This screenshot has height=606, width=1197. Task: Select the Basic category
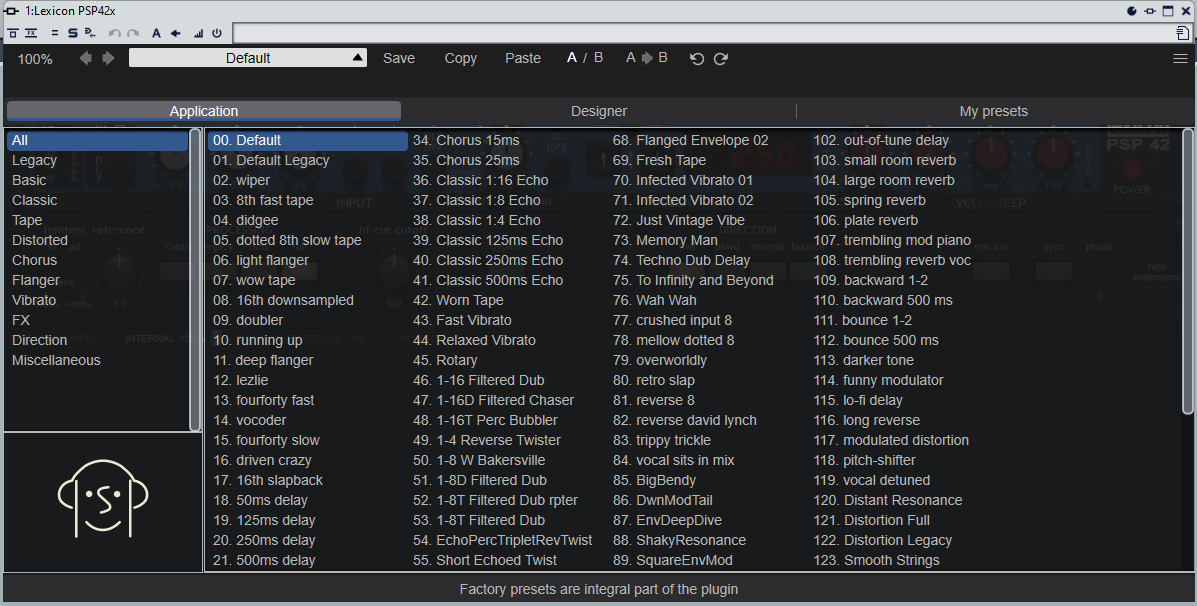97,180
